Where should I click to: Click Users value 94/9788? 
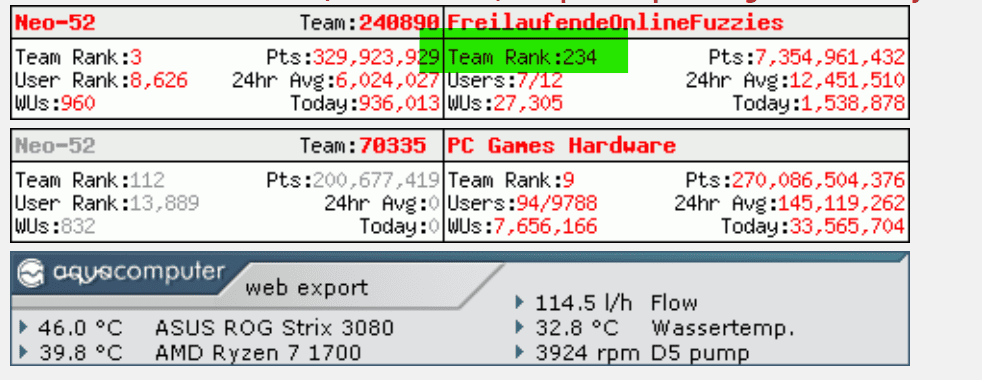(x=557, y=203)
